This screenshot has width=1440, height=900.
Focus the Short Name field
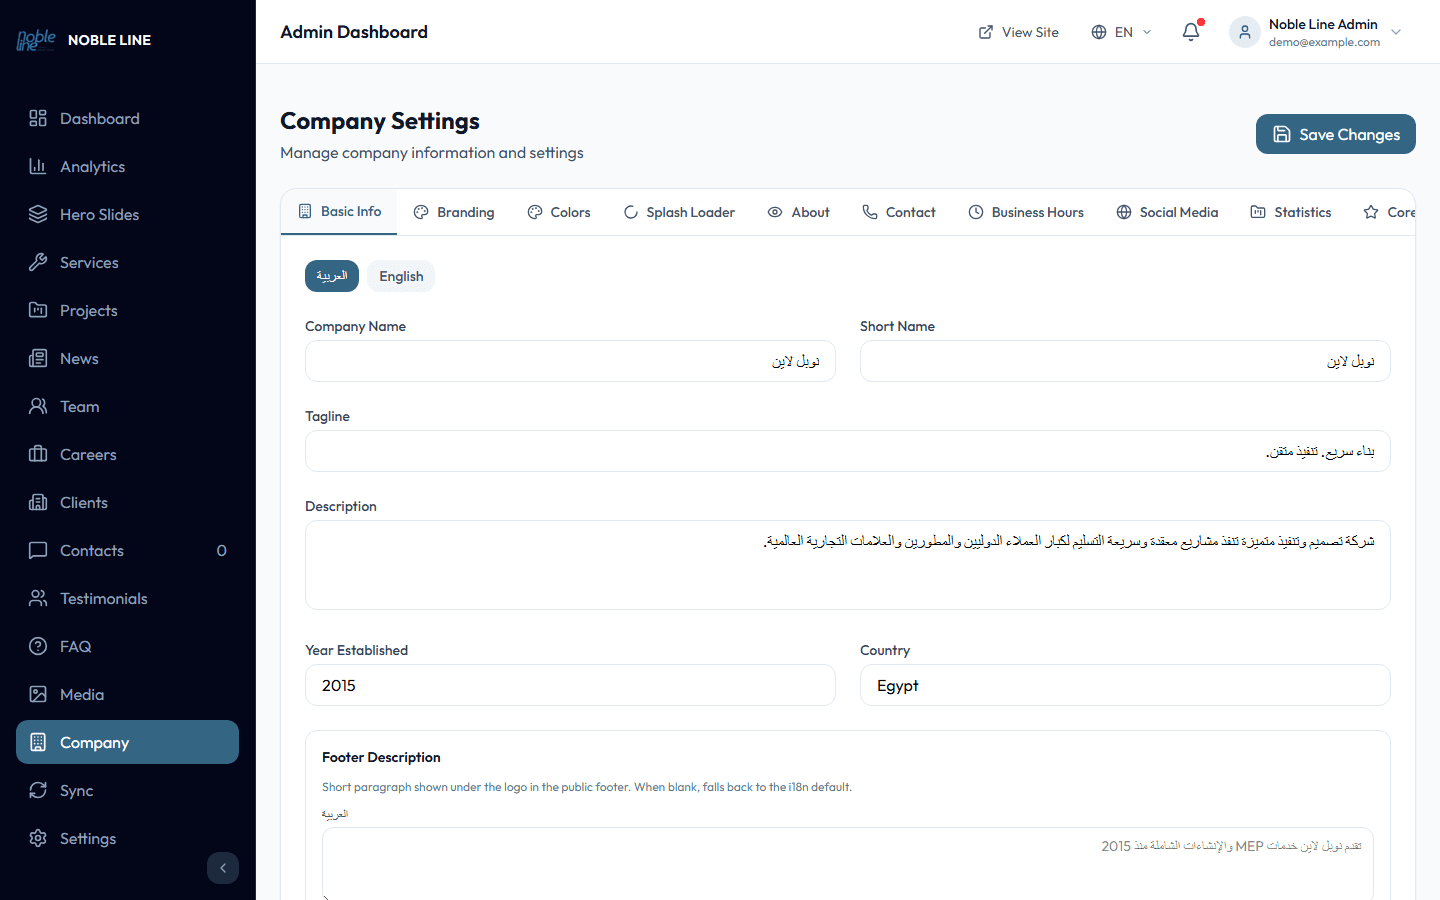click(1125, 361)
